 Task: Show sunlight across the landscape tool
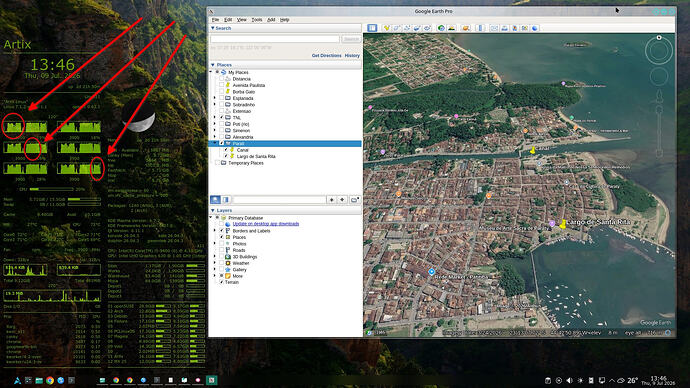pyautogui.click(x=452, y=28)
